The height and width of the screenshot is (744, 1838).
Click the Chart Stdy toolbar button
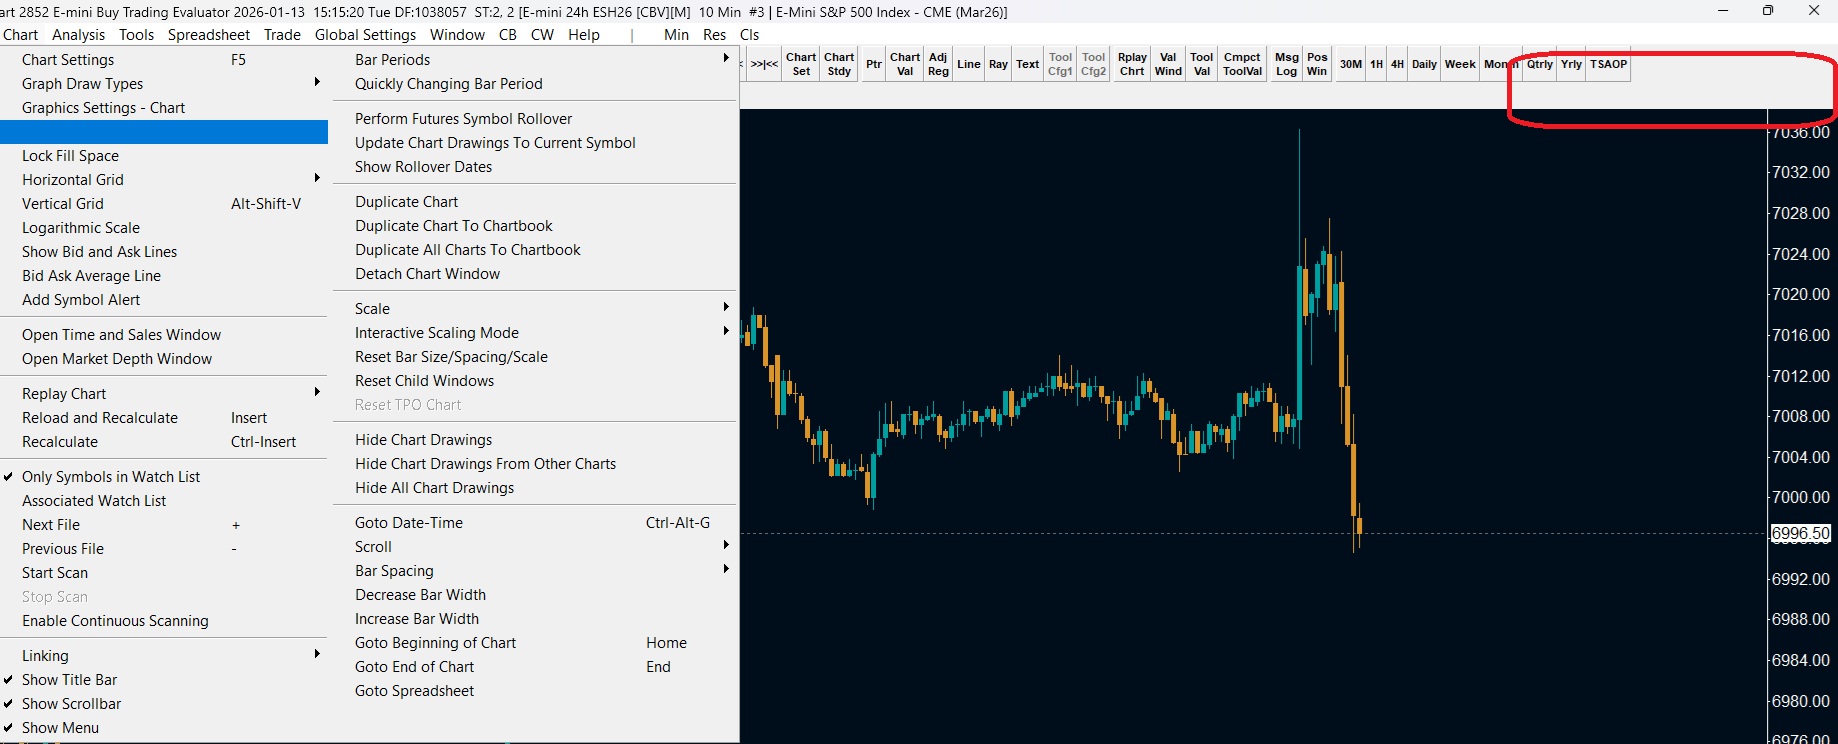click(839, 64)
